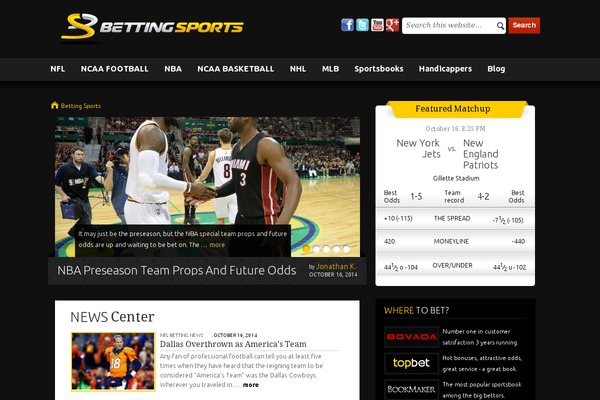Click the -440 moneyline value
Screen dimensions: 600x400
pos(518,242)
